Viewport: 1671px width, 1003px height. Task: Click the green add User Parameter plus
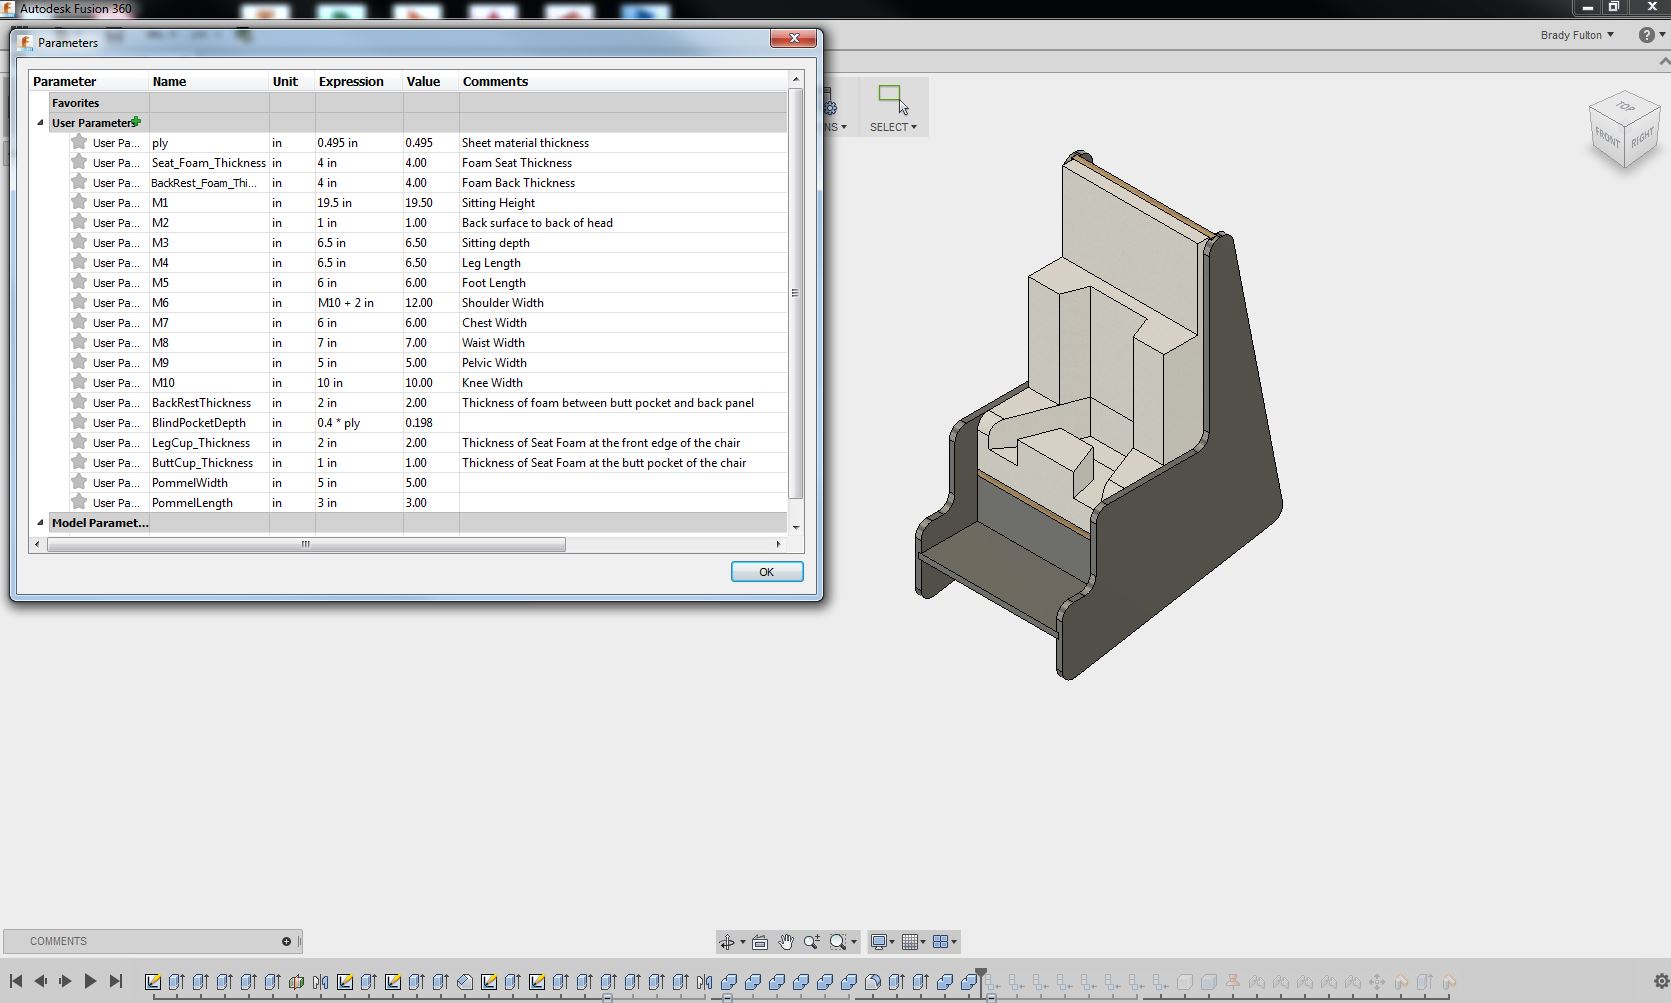(x=136, y=122)
